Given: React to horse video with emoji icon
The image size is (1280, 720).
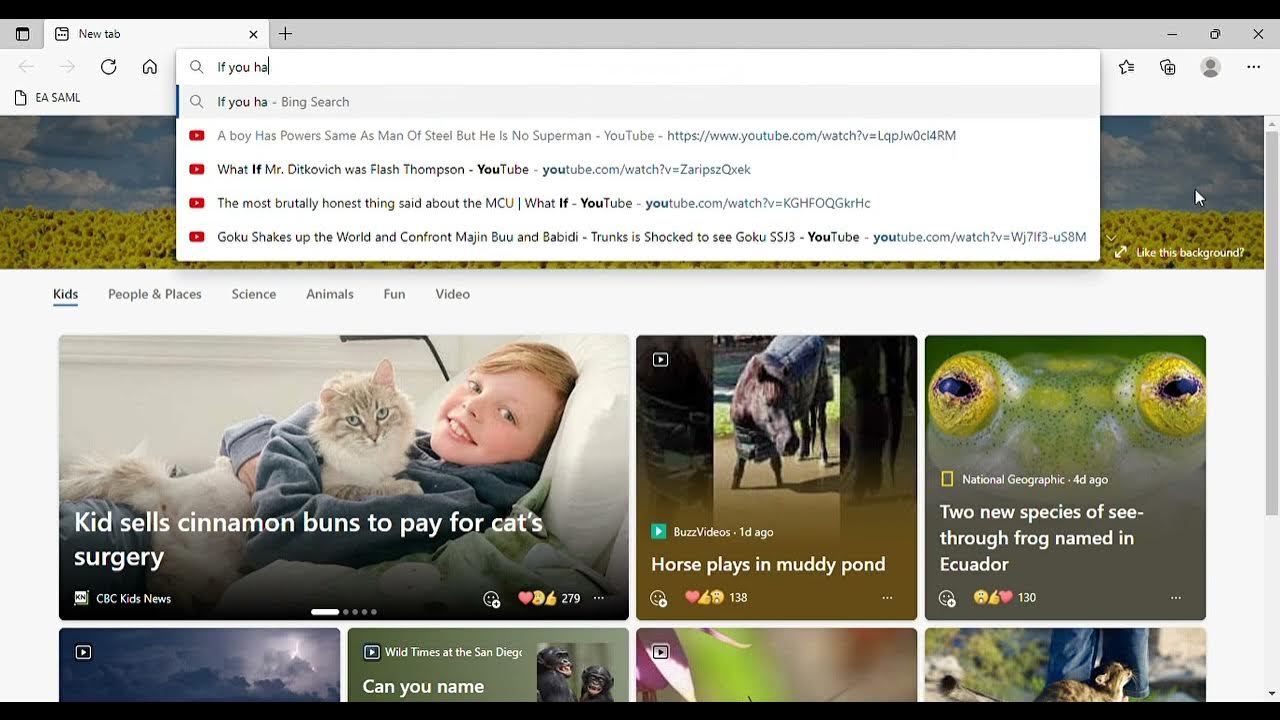Looking at the screenshot, I should [658, 598].
